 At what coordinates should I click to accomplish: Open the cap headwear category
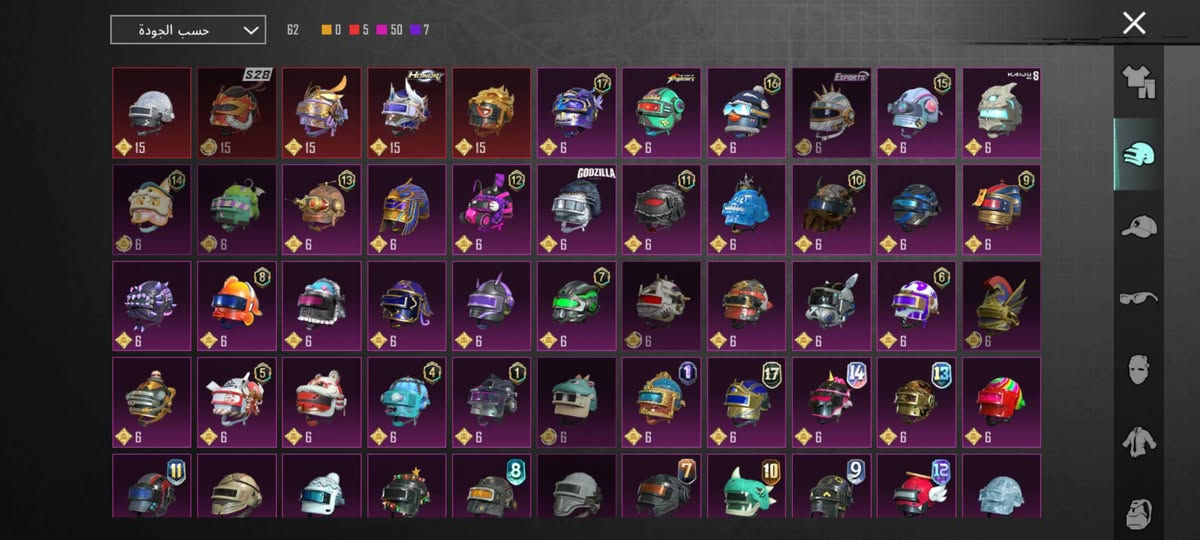click(x=1138, y=227)
